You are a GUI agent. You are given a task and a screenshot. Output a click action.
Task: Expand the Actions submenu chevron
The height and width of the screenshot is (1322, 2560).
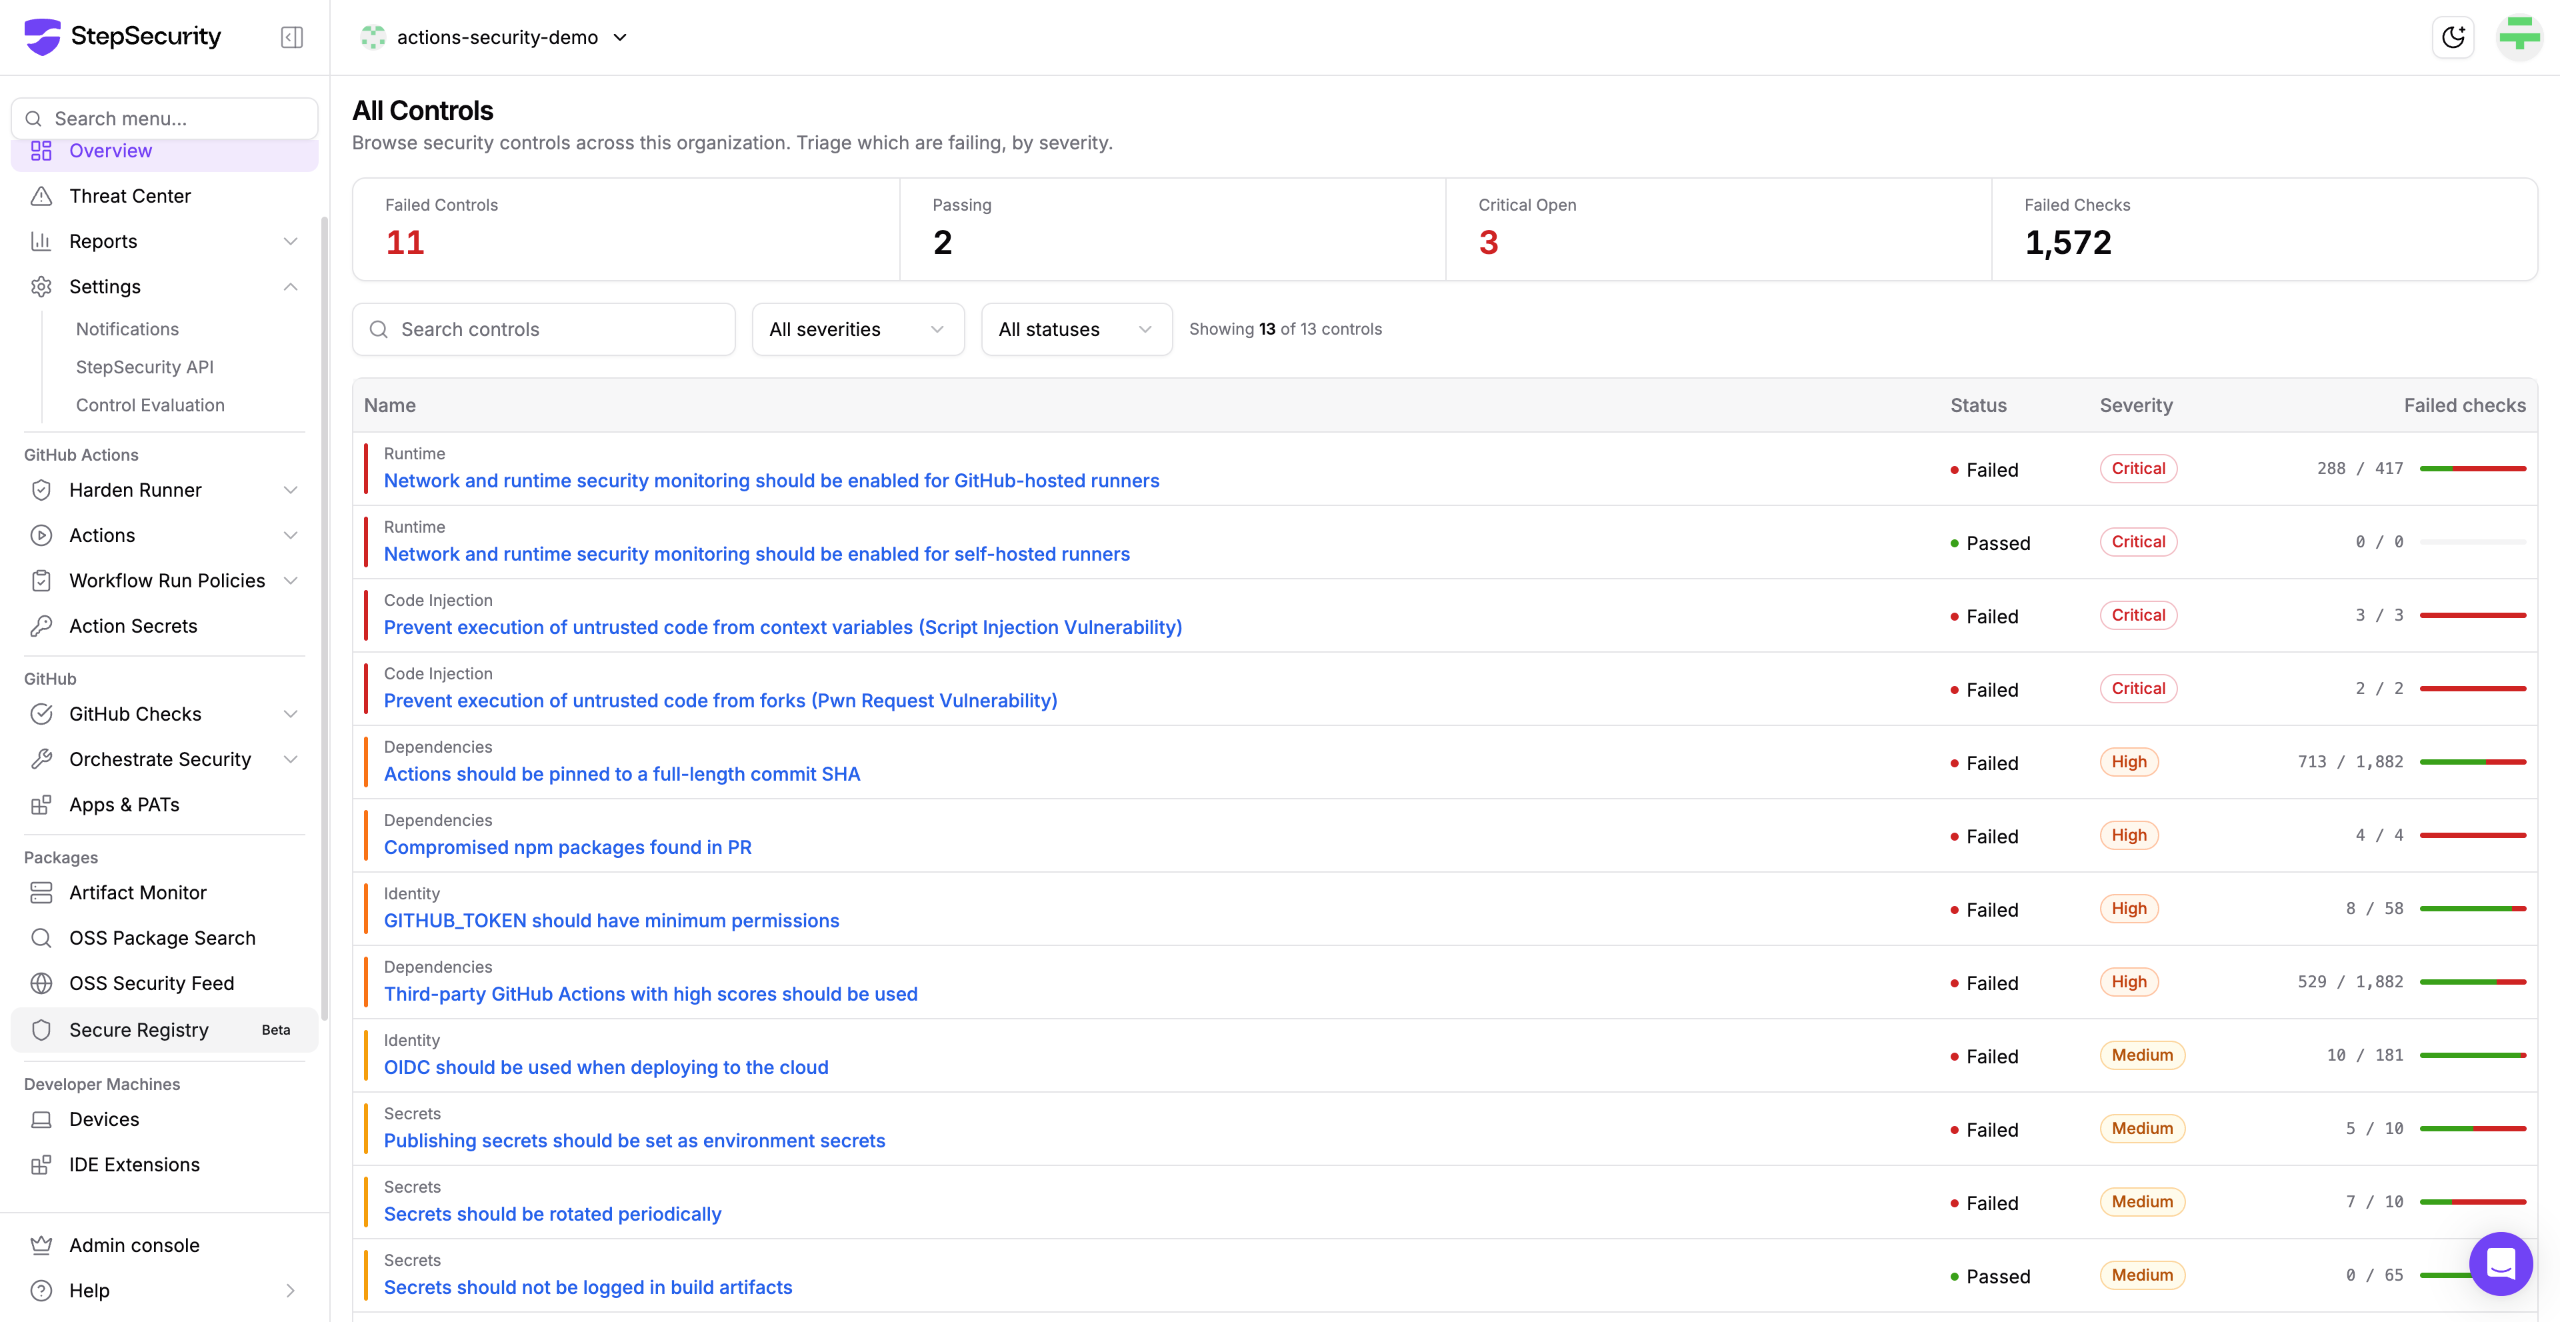tap(291, 535)
